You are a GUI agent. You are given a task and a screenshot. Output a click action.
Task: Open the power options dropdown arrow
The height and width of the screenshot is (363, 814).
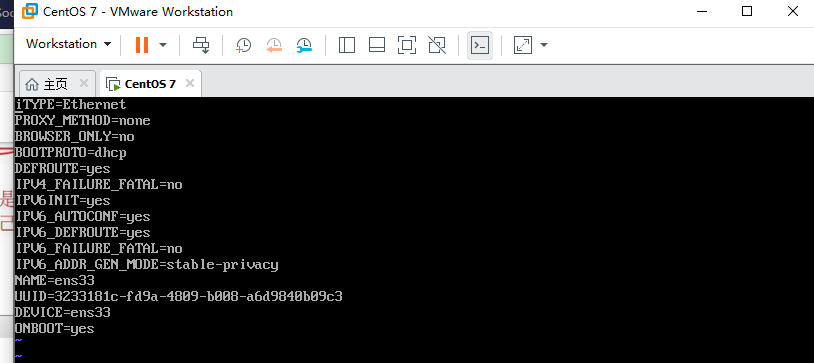coord(163,45)
